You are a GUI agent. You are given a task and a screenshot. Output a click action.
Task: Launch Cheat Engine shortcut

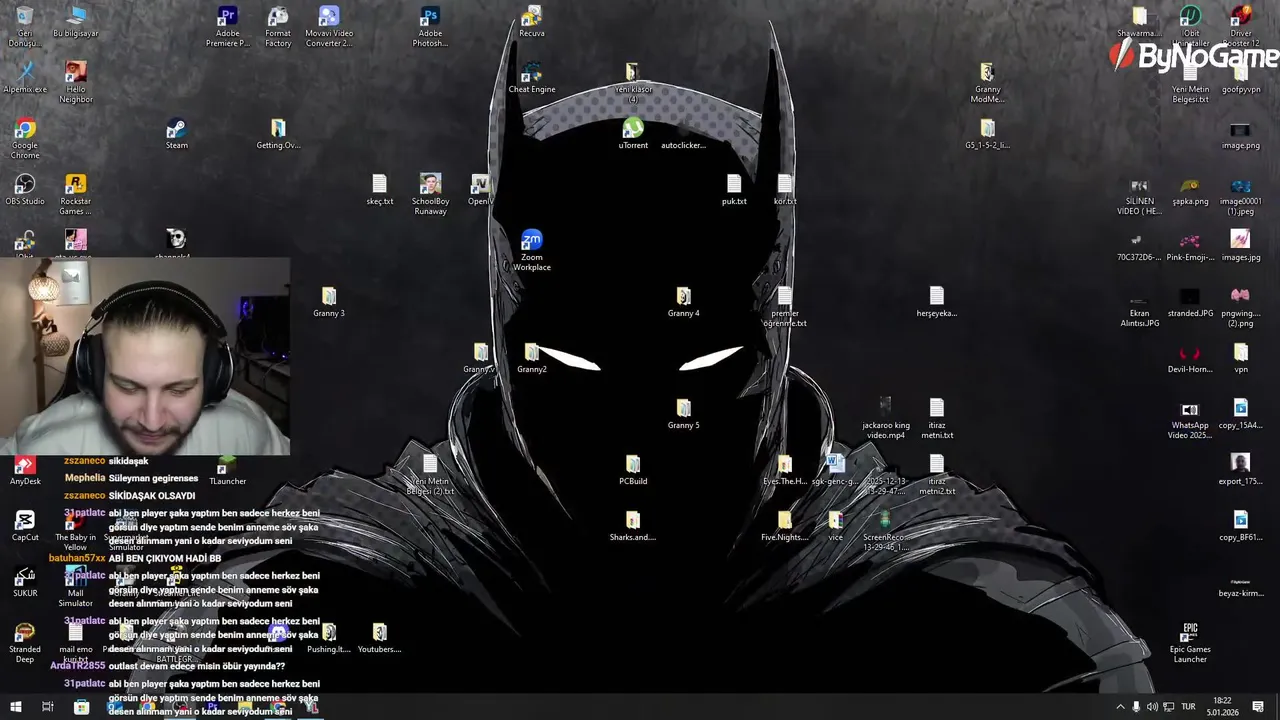[532, 78]
